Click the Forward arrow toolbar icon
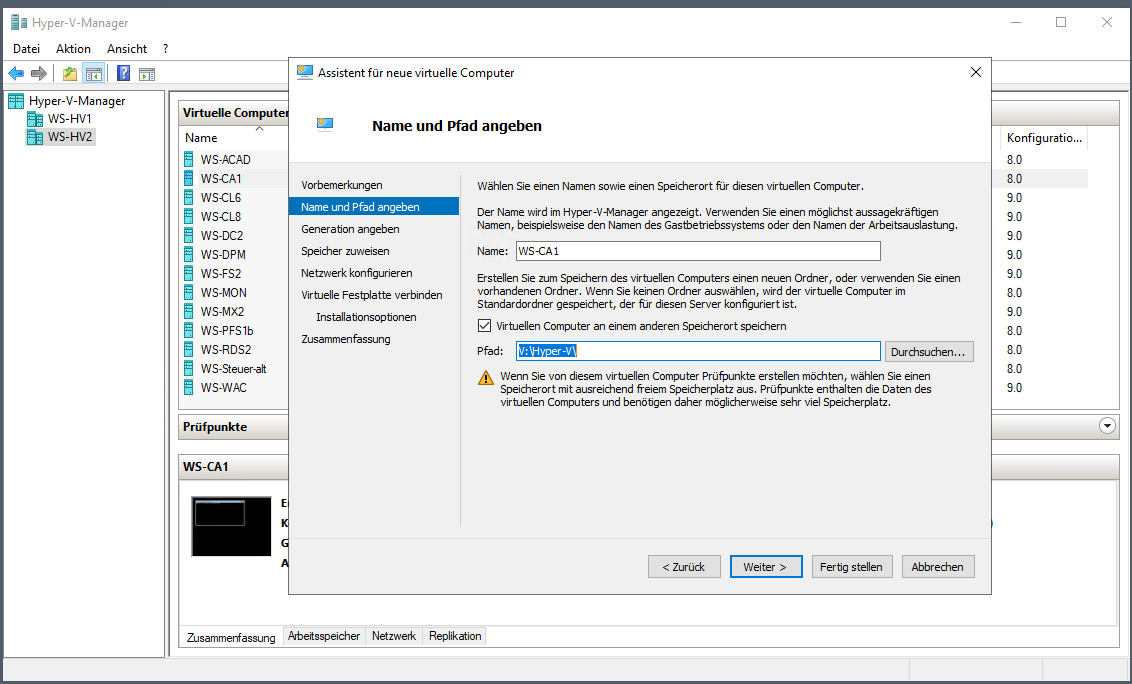 [x=39, y=74]
